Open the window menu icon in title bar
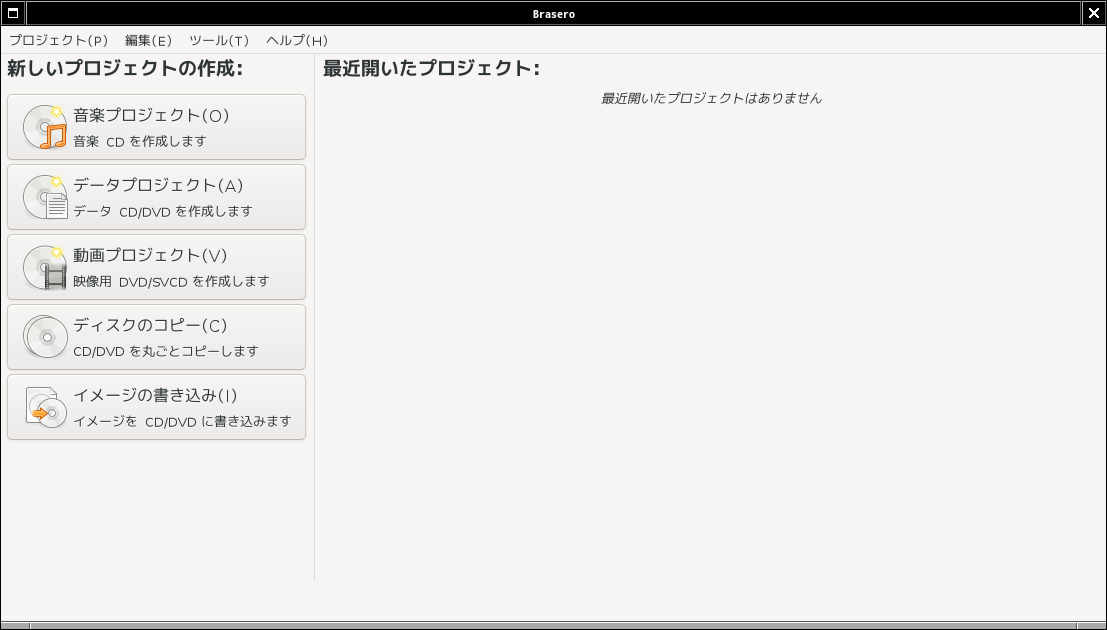1107x630 pixels. [x=13, y=13]
